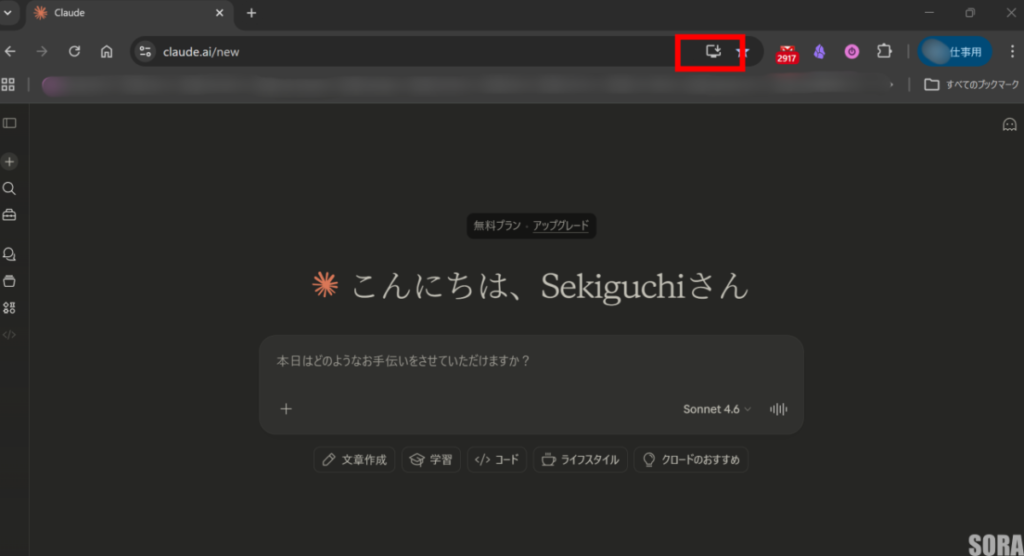1024x556 pixels.
Task: Open Chrome extensions puzzle icon
Action: coord(884,51)
